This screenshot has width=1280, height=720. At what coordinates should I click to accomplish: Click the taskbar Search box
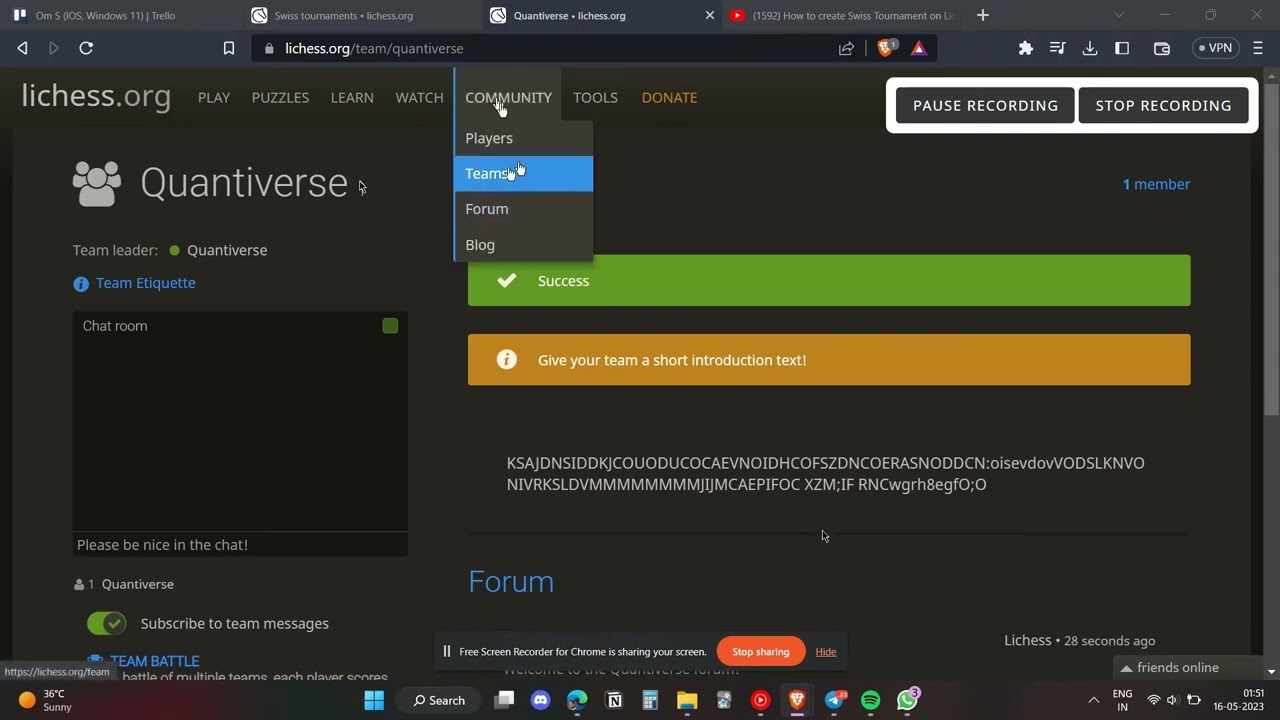pyautogui.click(x=439, y=700)
